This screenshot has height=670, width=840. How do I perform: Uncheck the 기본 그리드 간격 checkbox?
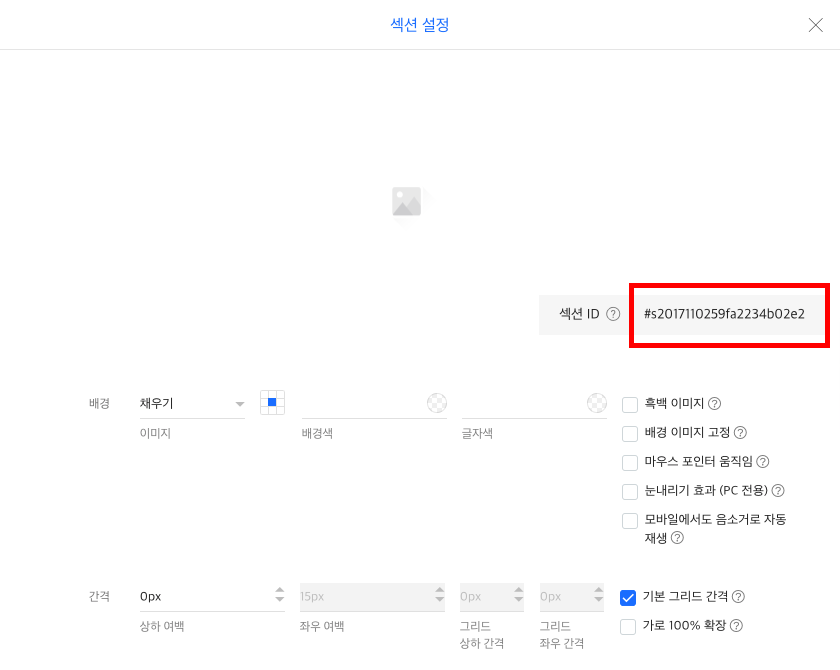coord(629,598)
